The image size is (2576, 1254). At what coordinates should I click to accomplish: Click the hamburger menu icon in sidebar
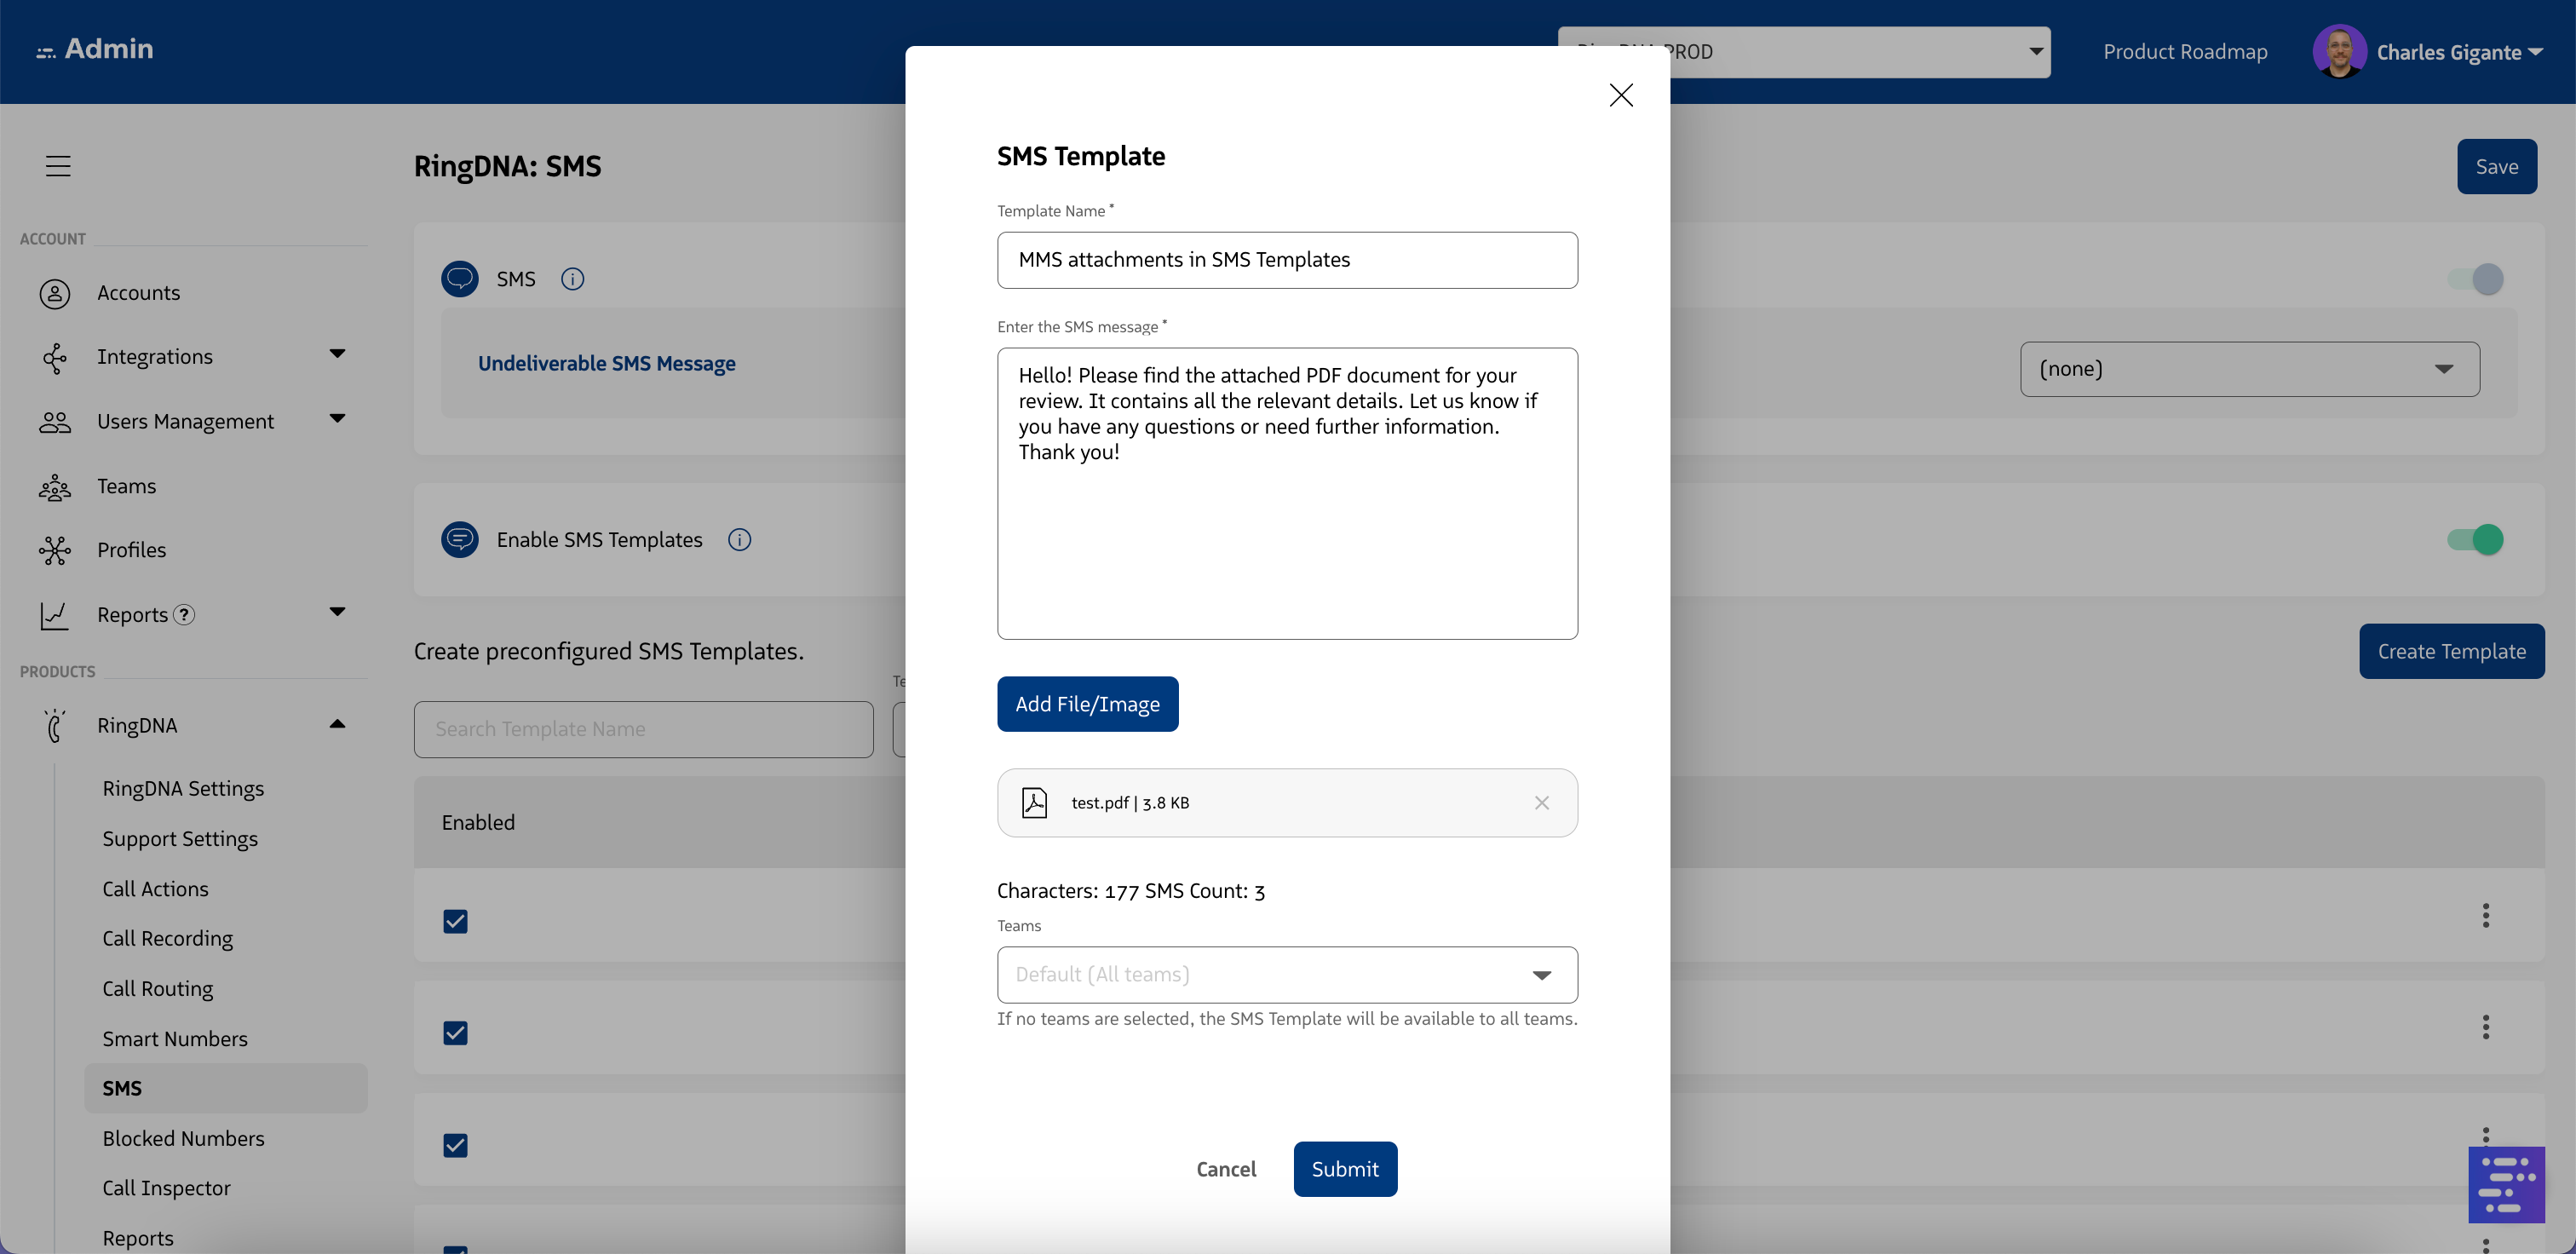[x=58, y=166]
